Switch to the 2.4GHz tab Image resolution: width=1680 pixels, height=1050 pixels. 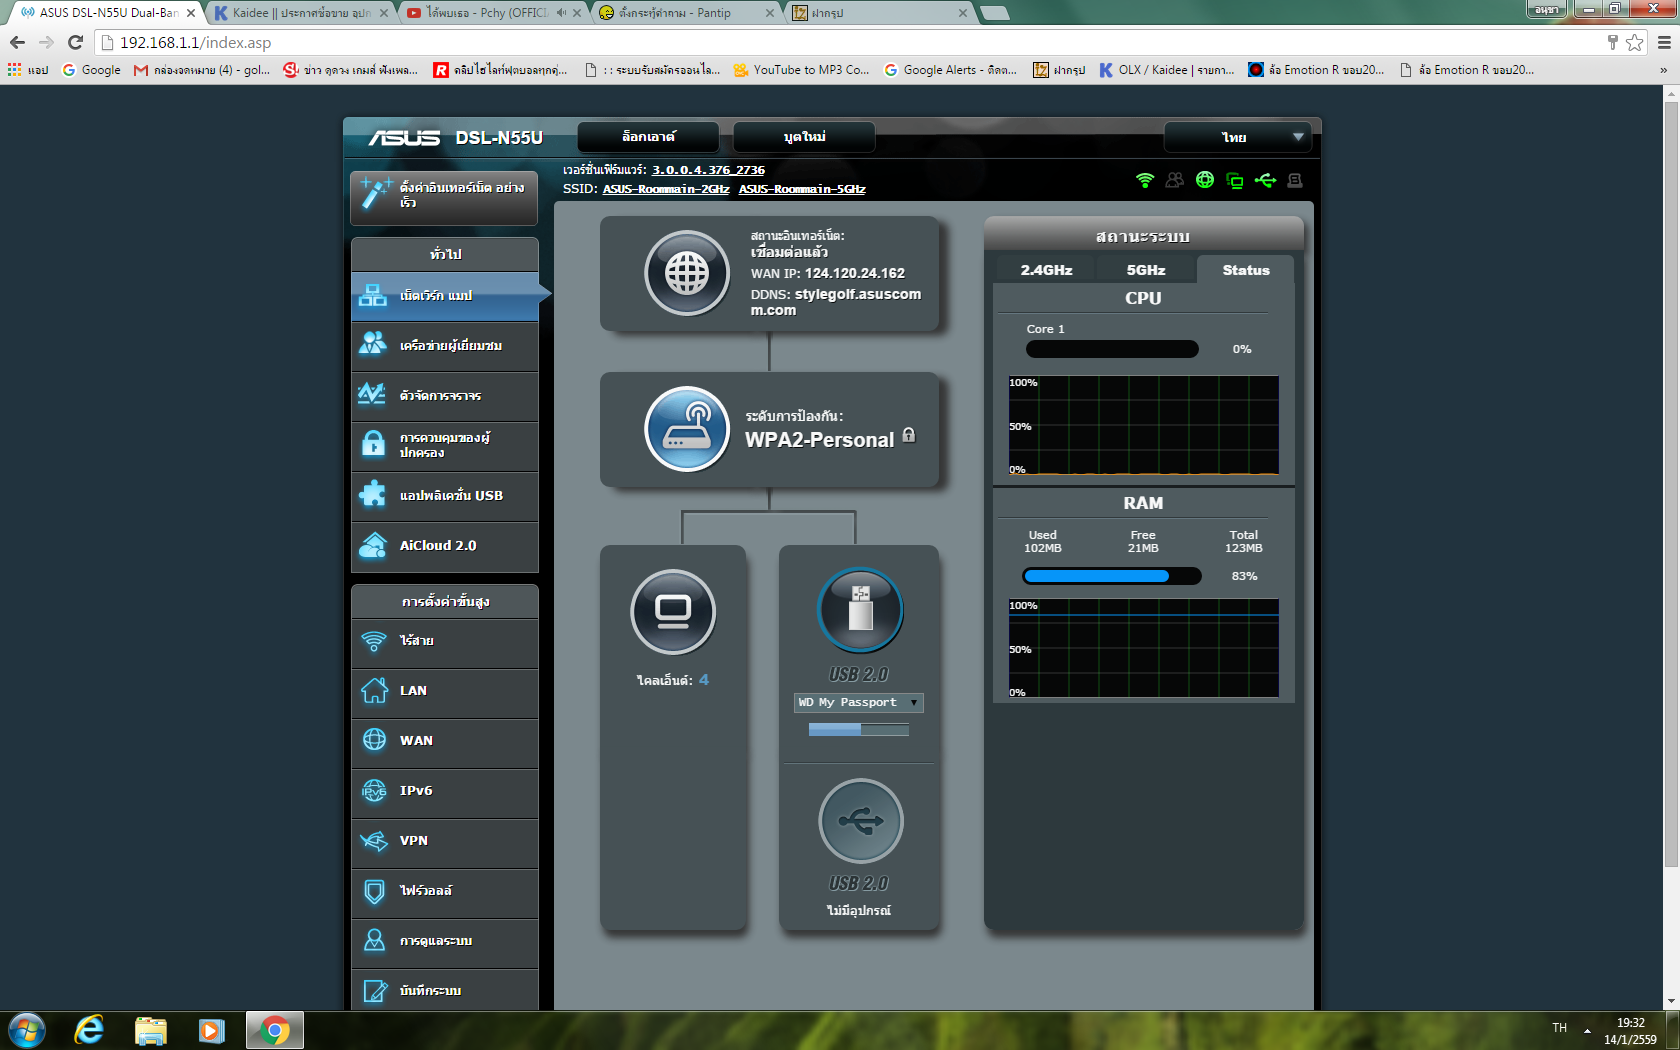click(1046, 270)
